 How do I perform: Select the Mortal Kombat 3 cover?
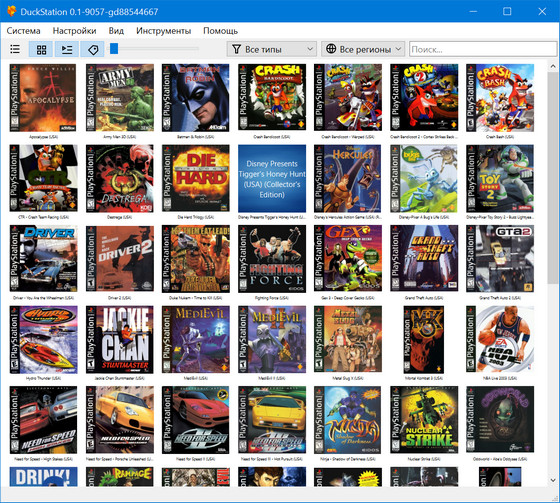pyautogui.click(x=424, y=339)
